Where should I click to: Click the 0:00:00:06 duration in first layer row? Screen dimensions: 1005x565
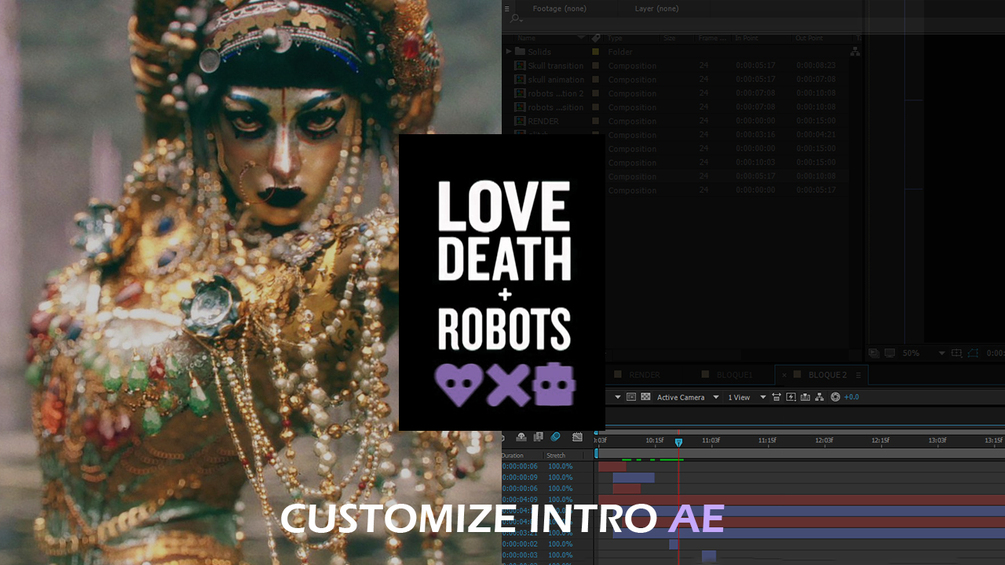pos(520,466)
